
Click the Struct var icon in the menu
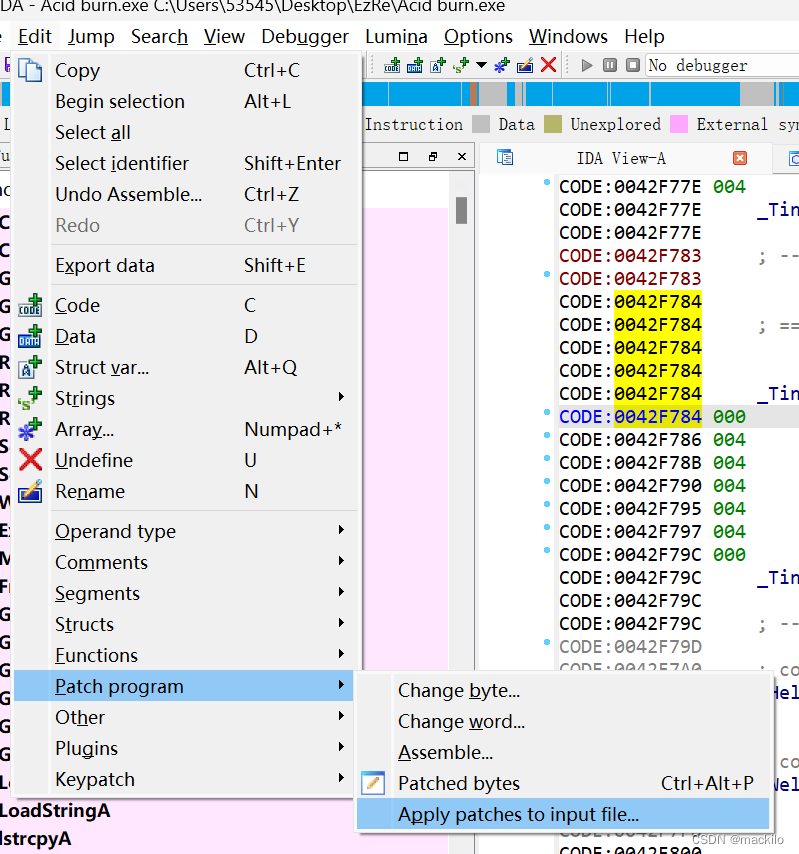(x=29, y=368)
